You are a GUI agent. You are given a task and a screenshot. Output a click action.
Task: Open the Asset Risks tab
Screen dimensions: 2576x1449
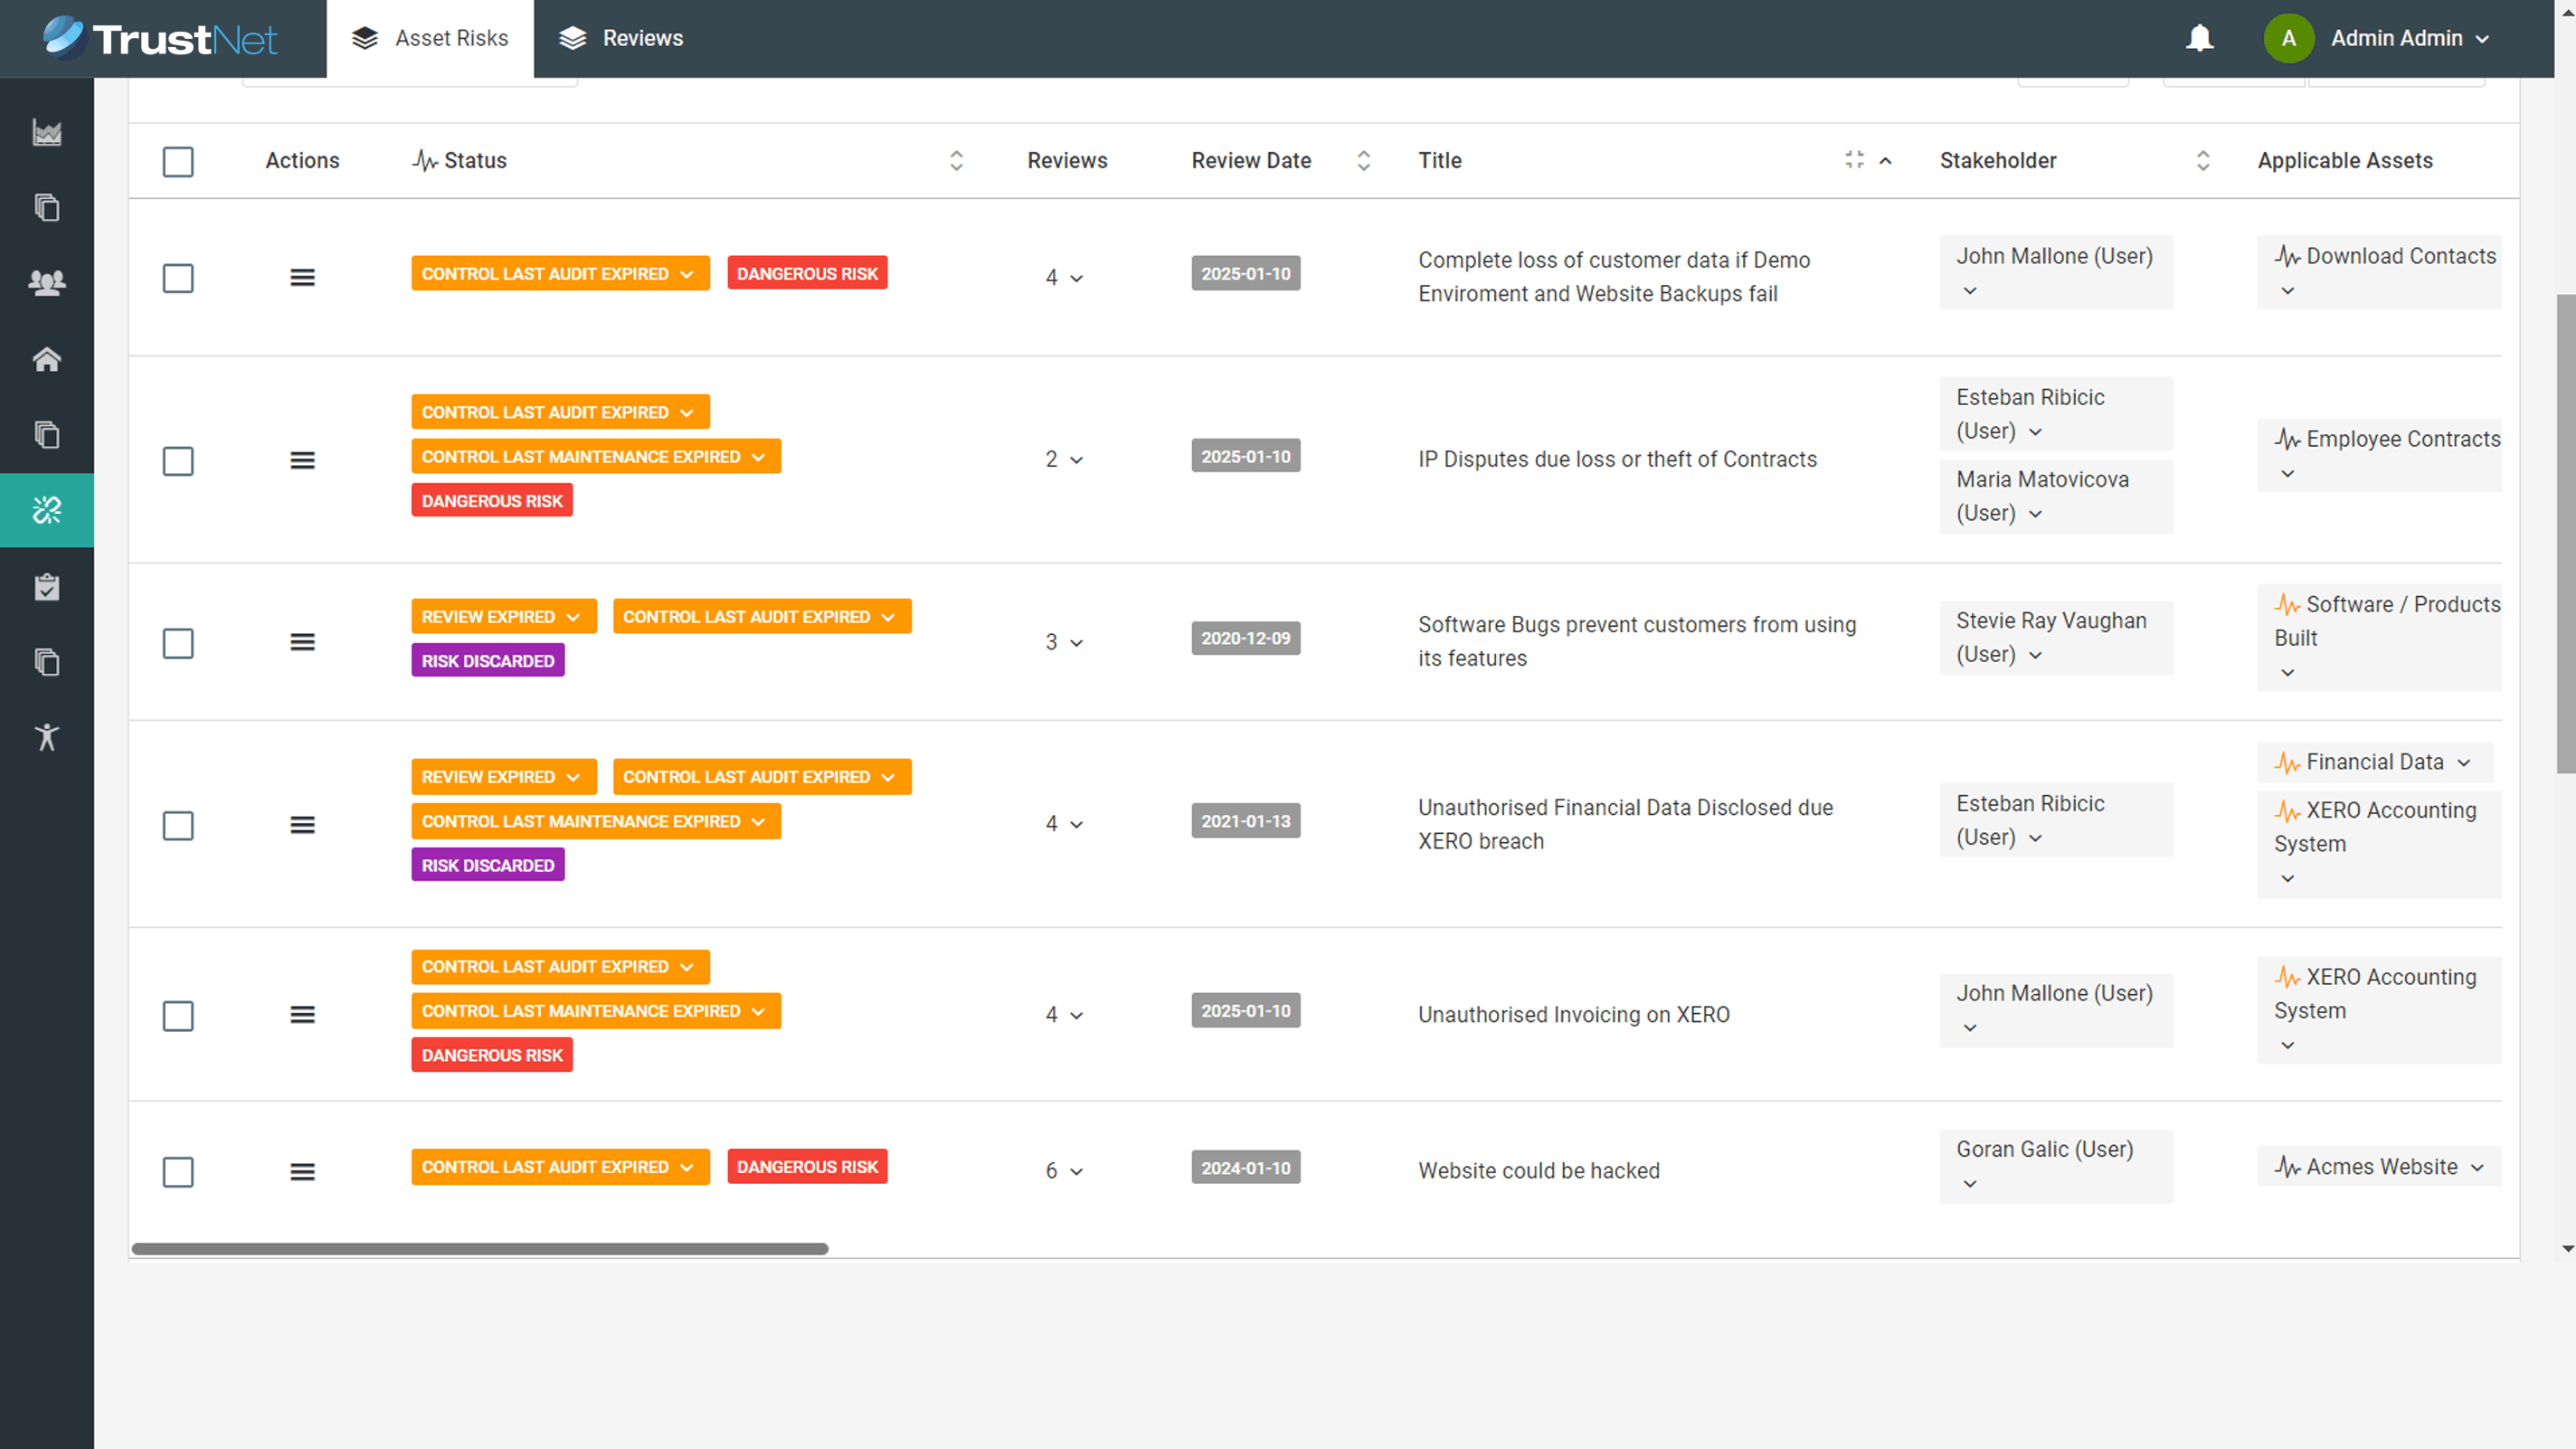430,38
